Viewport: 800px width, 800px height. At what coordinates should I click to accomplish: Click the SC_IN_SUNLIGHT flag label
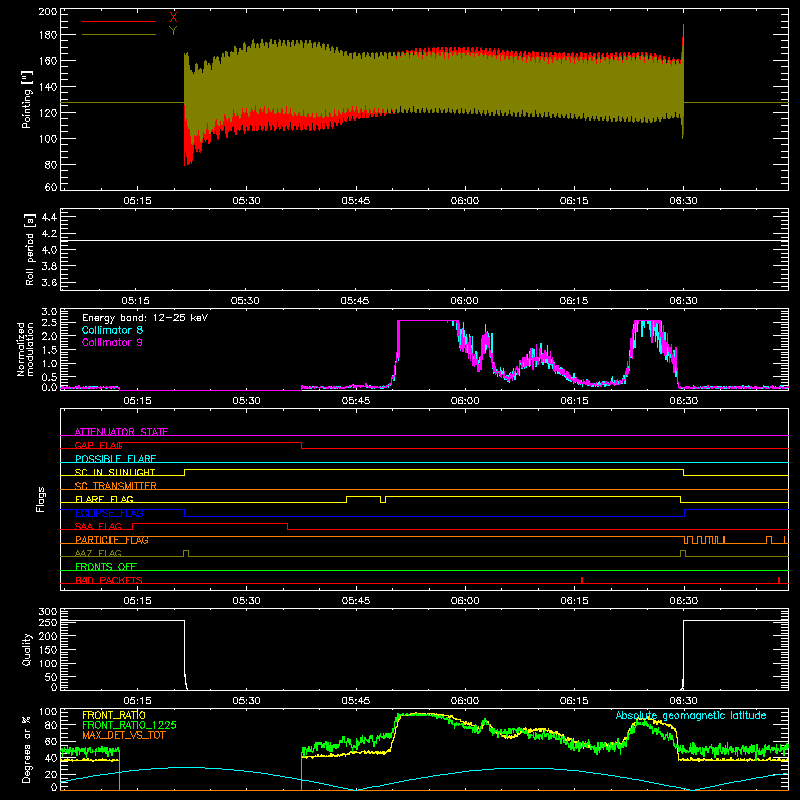click(x=115, y=472)
